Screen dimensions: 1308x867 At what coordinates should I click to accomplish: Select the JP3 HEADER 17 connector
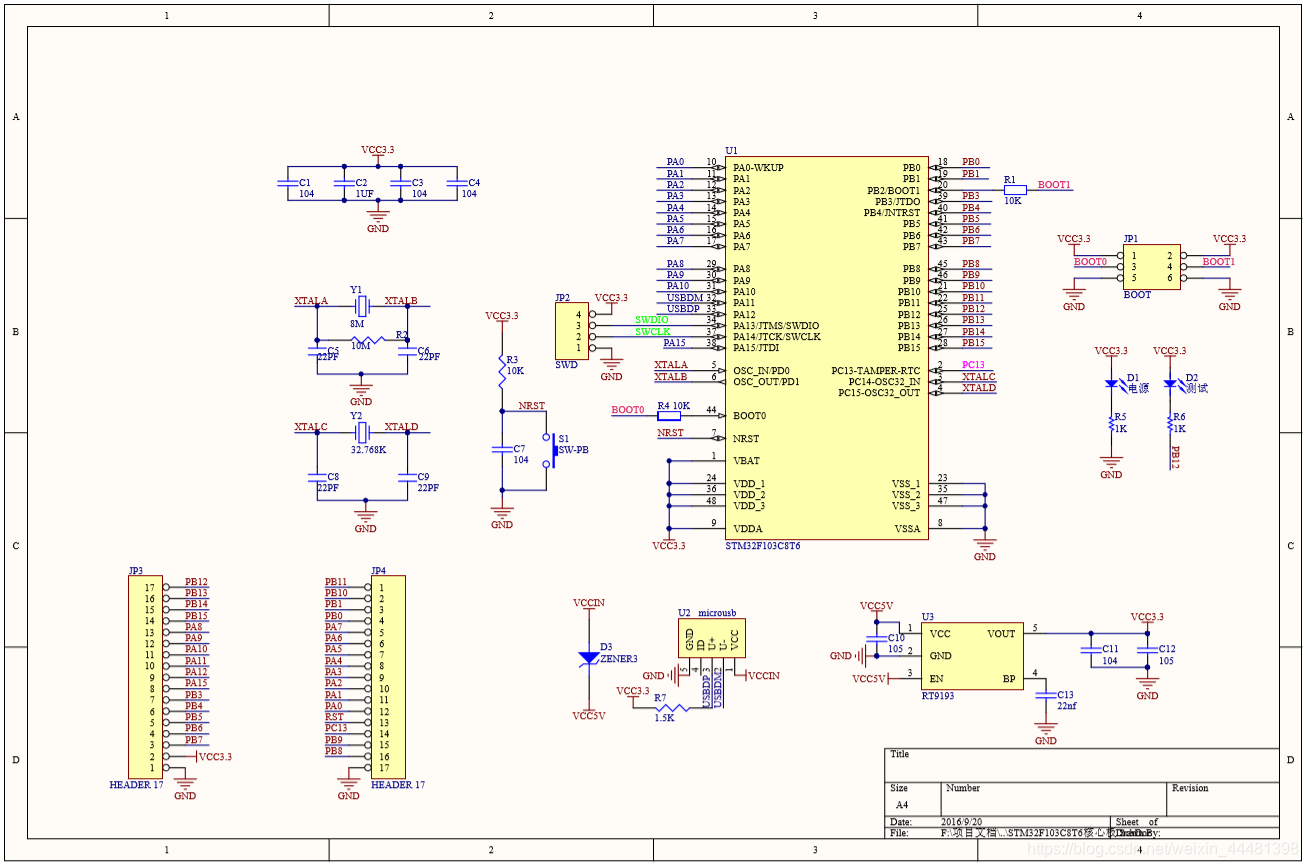tap(145, 677)
